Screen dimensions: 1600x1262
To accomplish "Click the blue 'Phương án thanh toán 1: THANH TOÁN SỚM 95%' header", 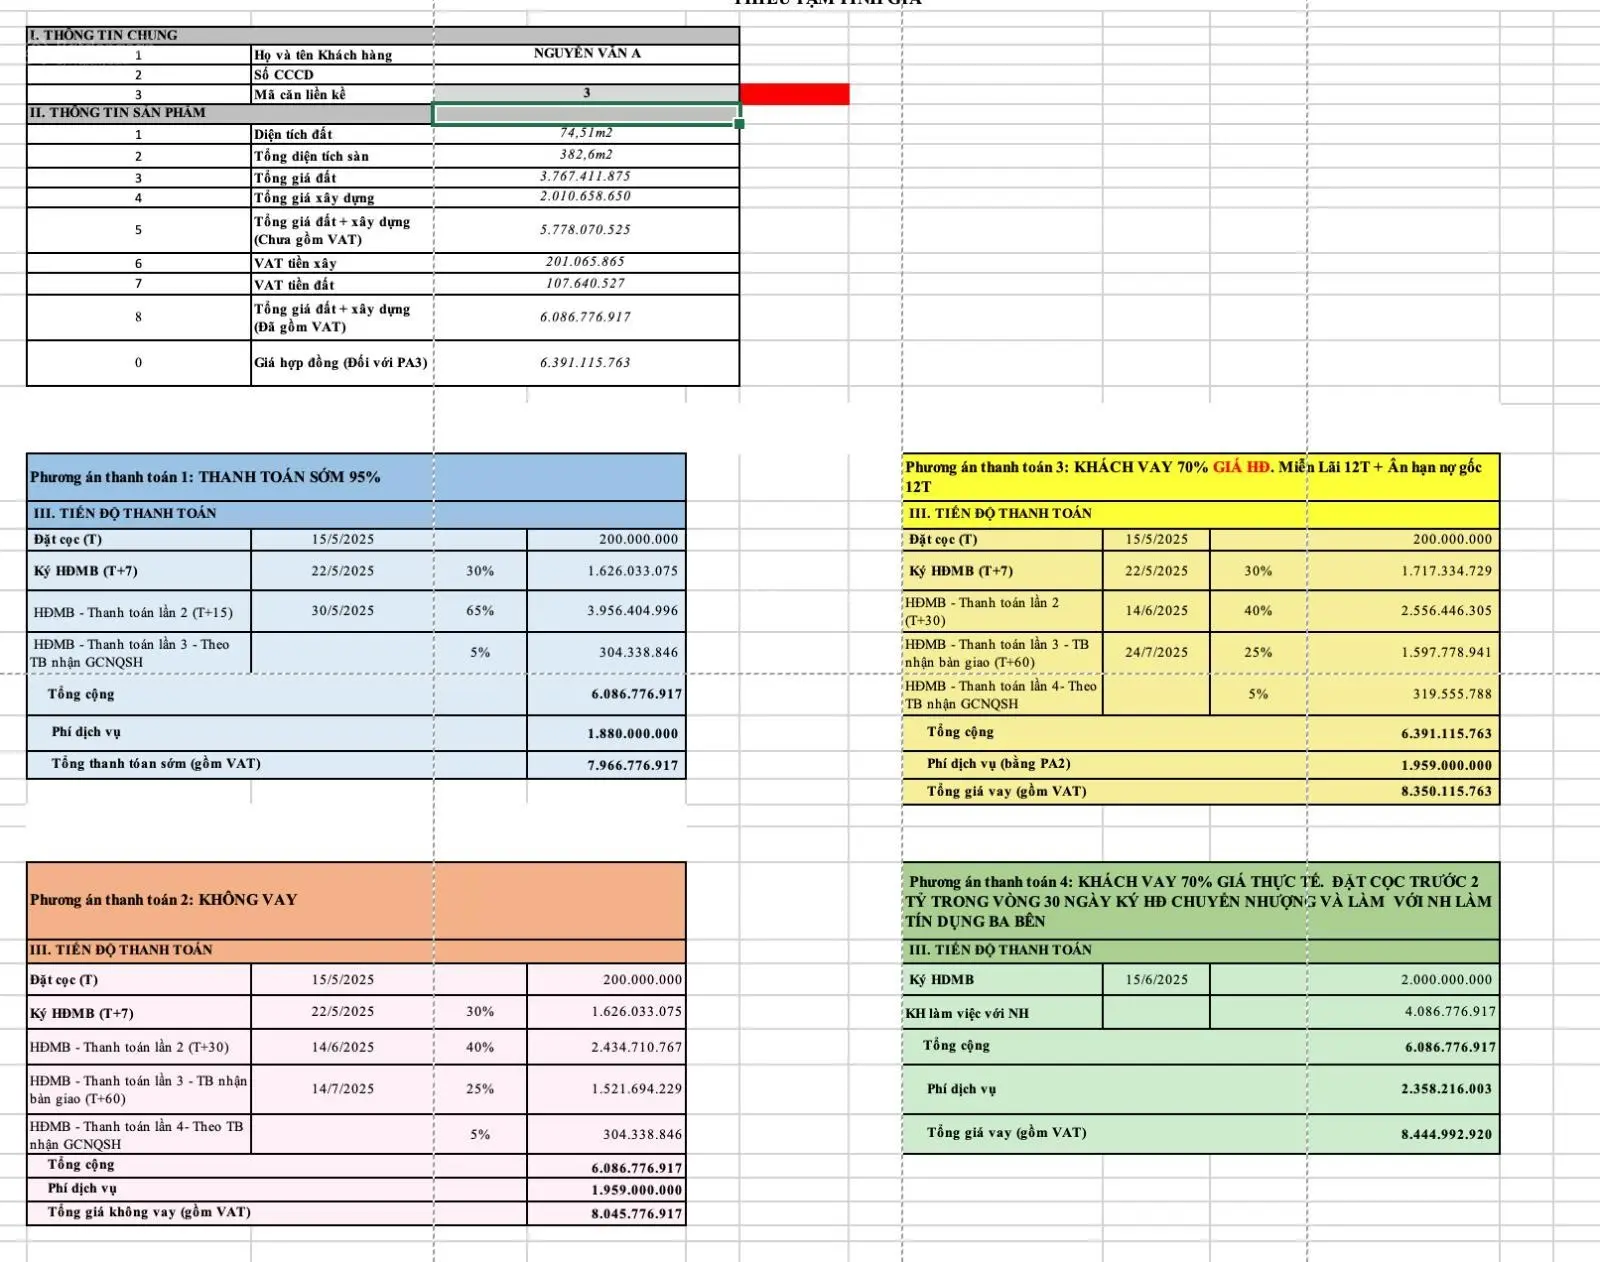I will 356,477.
